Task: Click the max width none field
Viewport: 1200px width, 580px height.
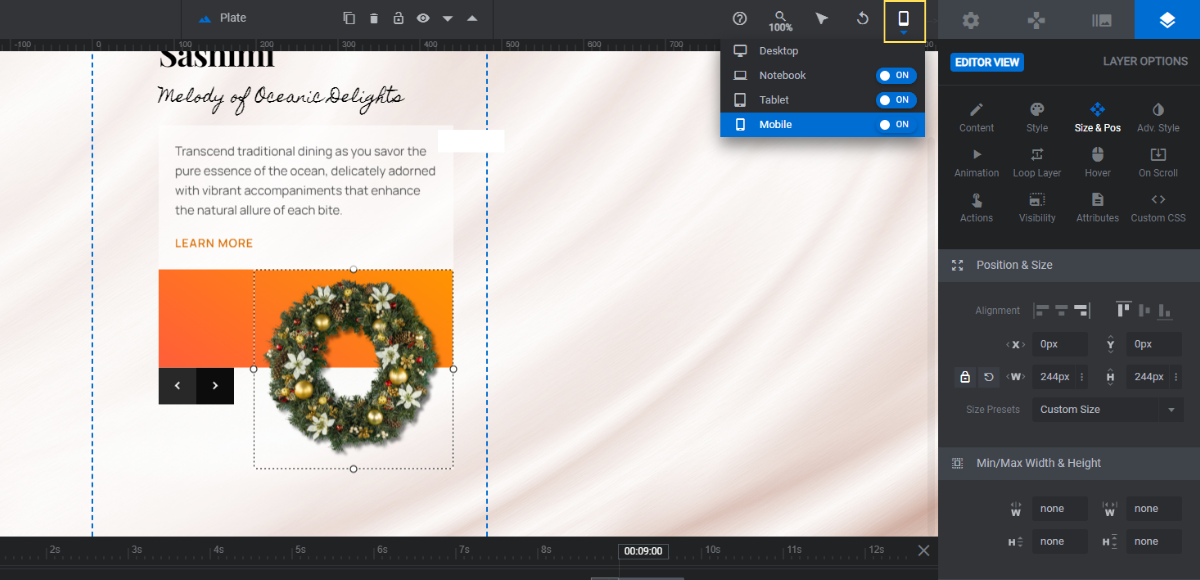Action: pos(1154,509)
